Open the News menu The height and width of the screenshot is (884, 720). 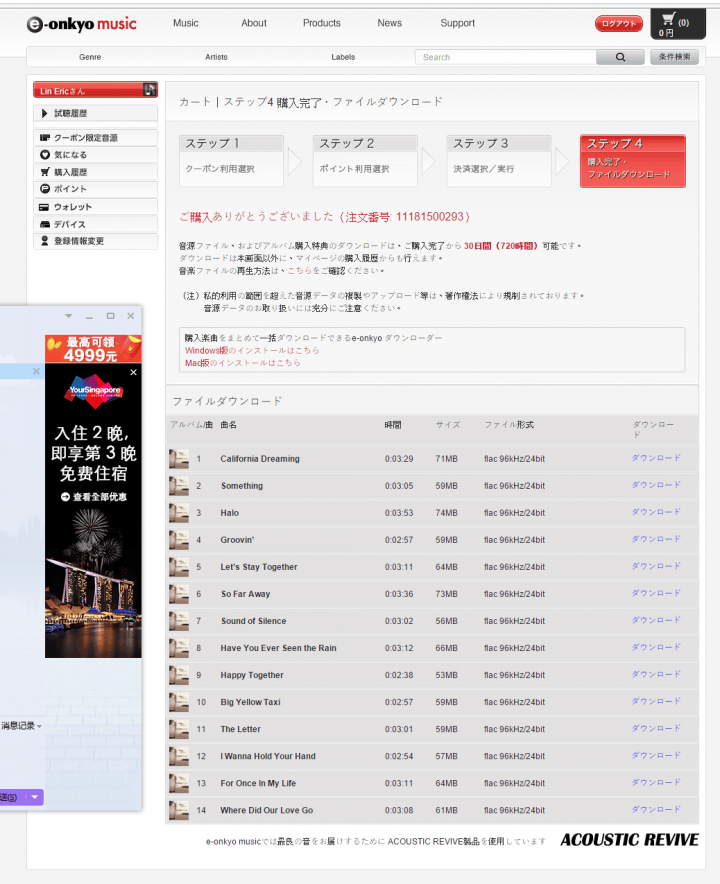click(390, 23)
